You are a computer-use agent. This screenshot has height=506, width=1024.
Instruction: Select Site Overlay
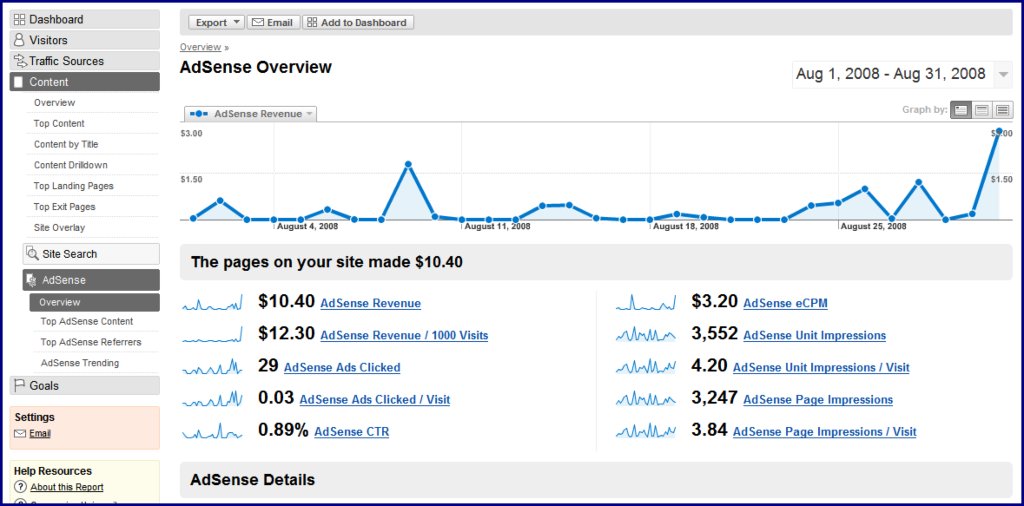click(x=59, y=228)
